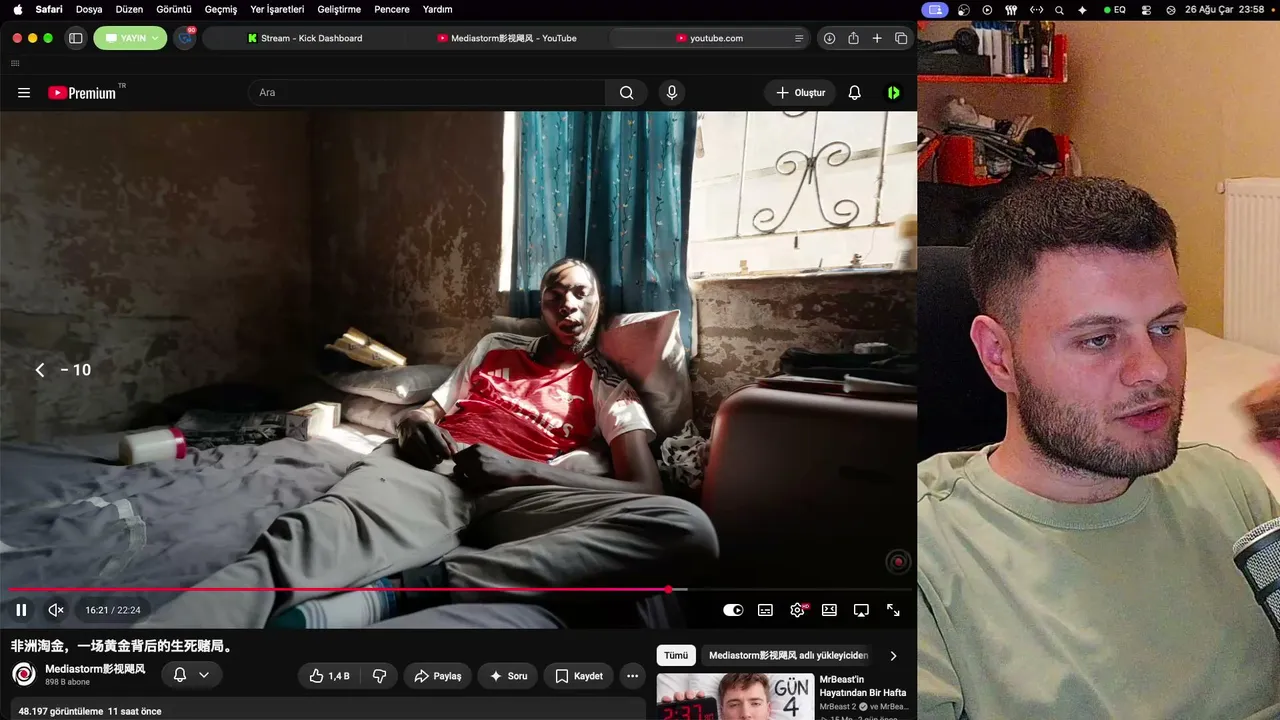Open the reader icon in the address bar

coord(798,38)
